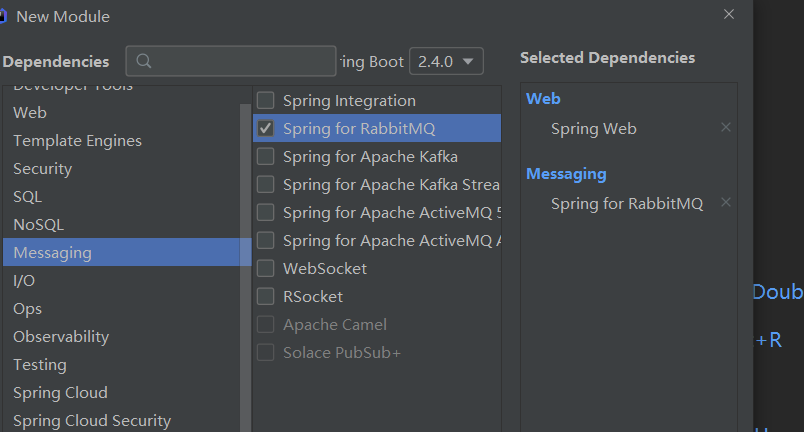Close the New Module dialog

[x=729, y=14]
